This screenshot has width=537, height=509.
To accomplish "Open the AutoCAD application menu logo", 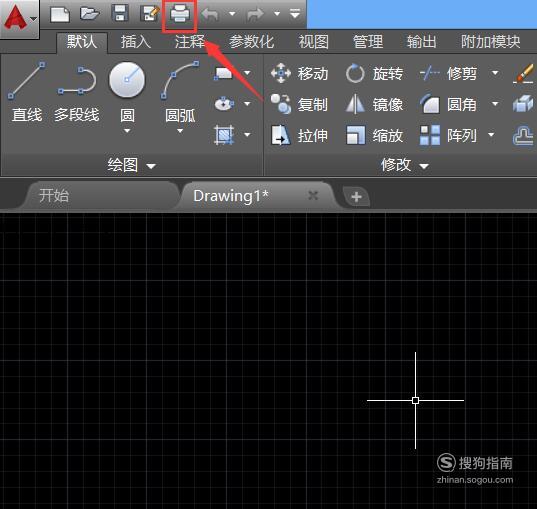I will click(x=20, y=18).
